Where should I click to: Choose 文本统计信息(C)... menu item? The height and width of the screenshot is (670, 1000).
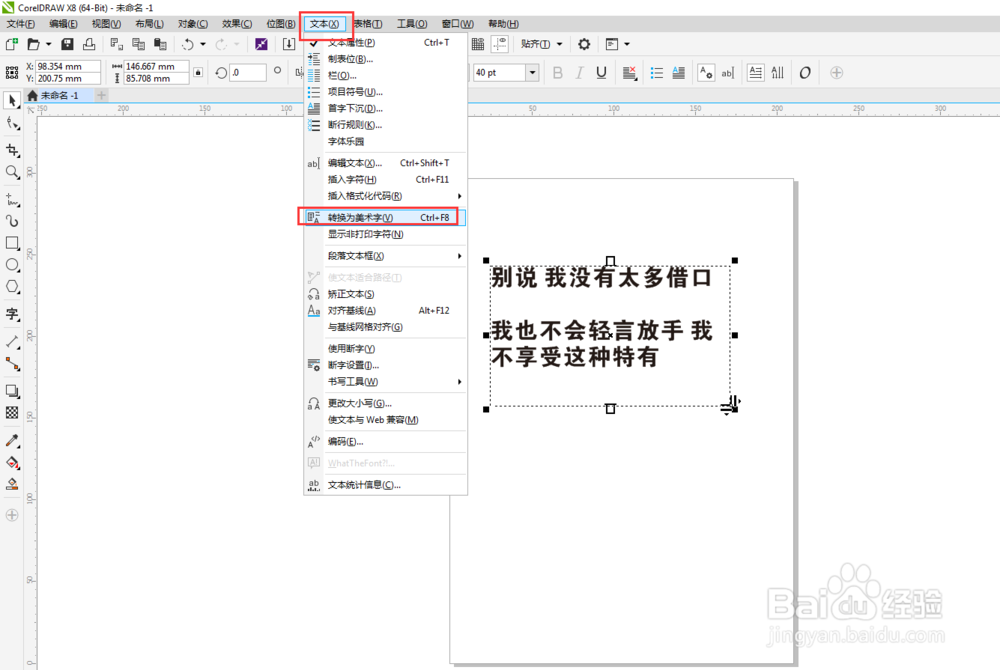tap(386, 484)
